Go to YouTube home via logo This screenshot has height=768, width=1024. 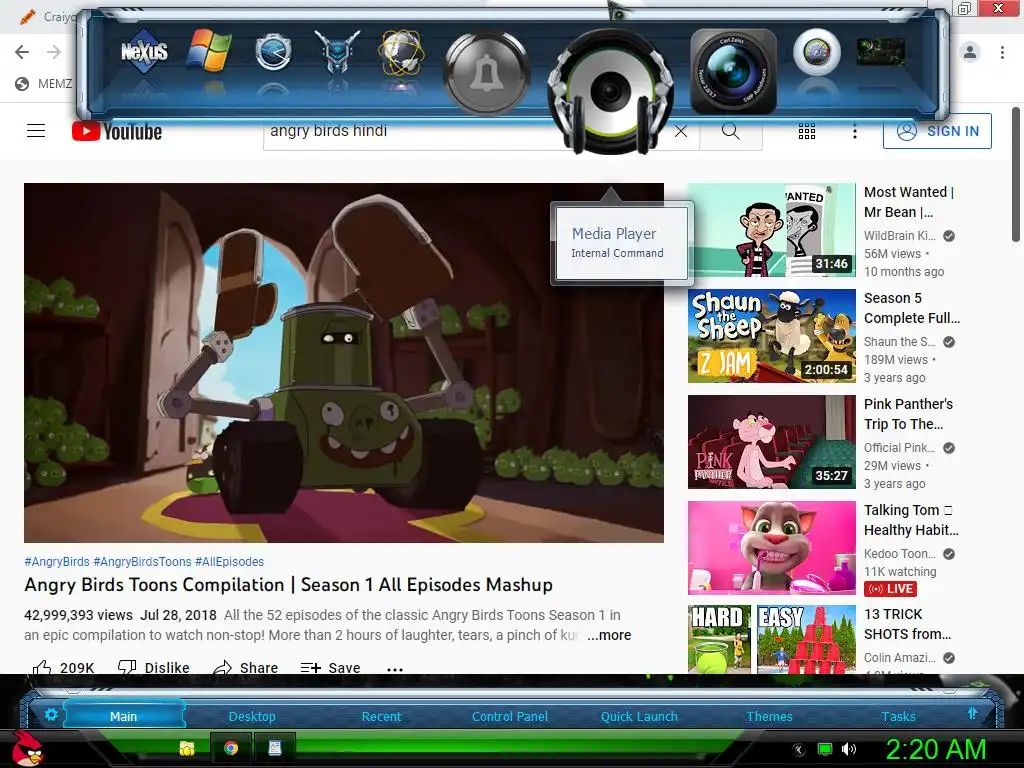click(x=117, y=131)
